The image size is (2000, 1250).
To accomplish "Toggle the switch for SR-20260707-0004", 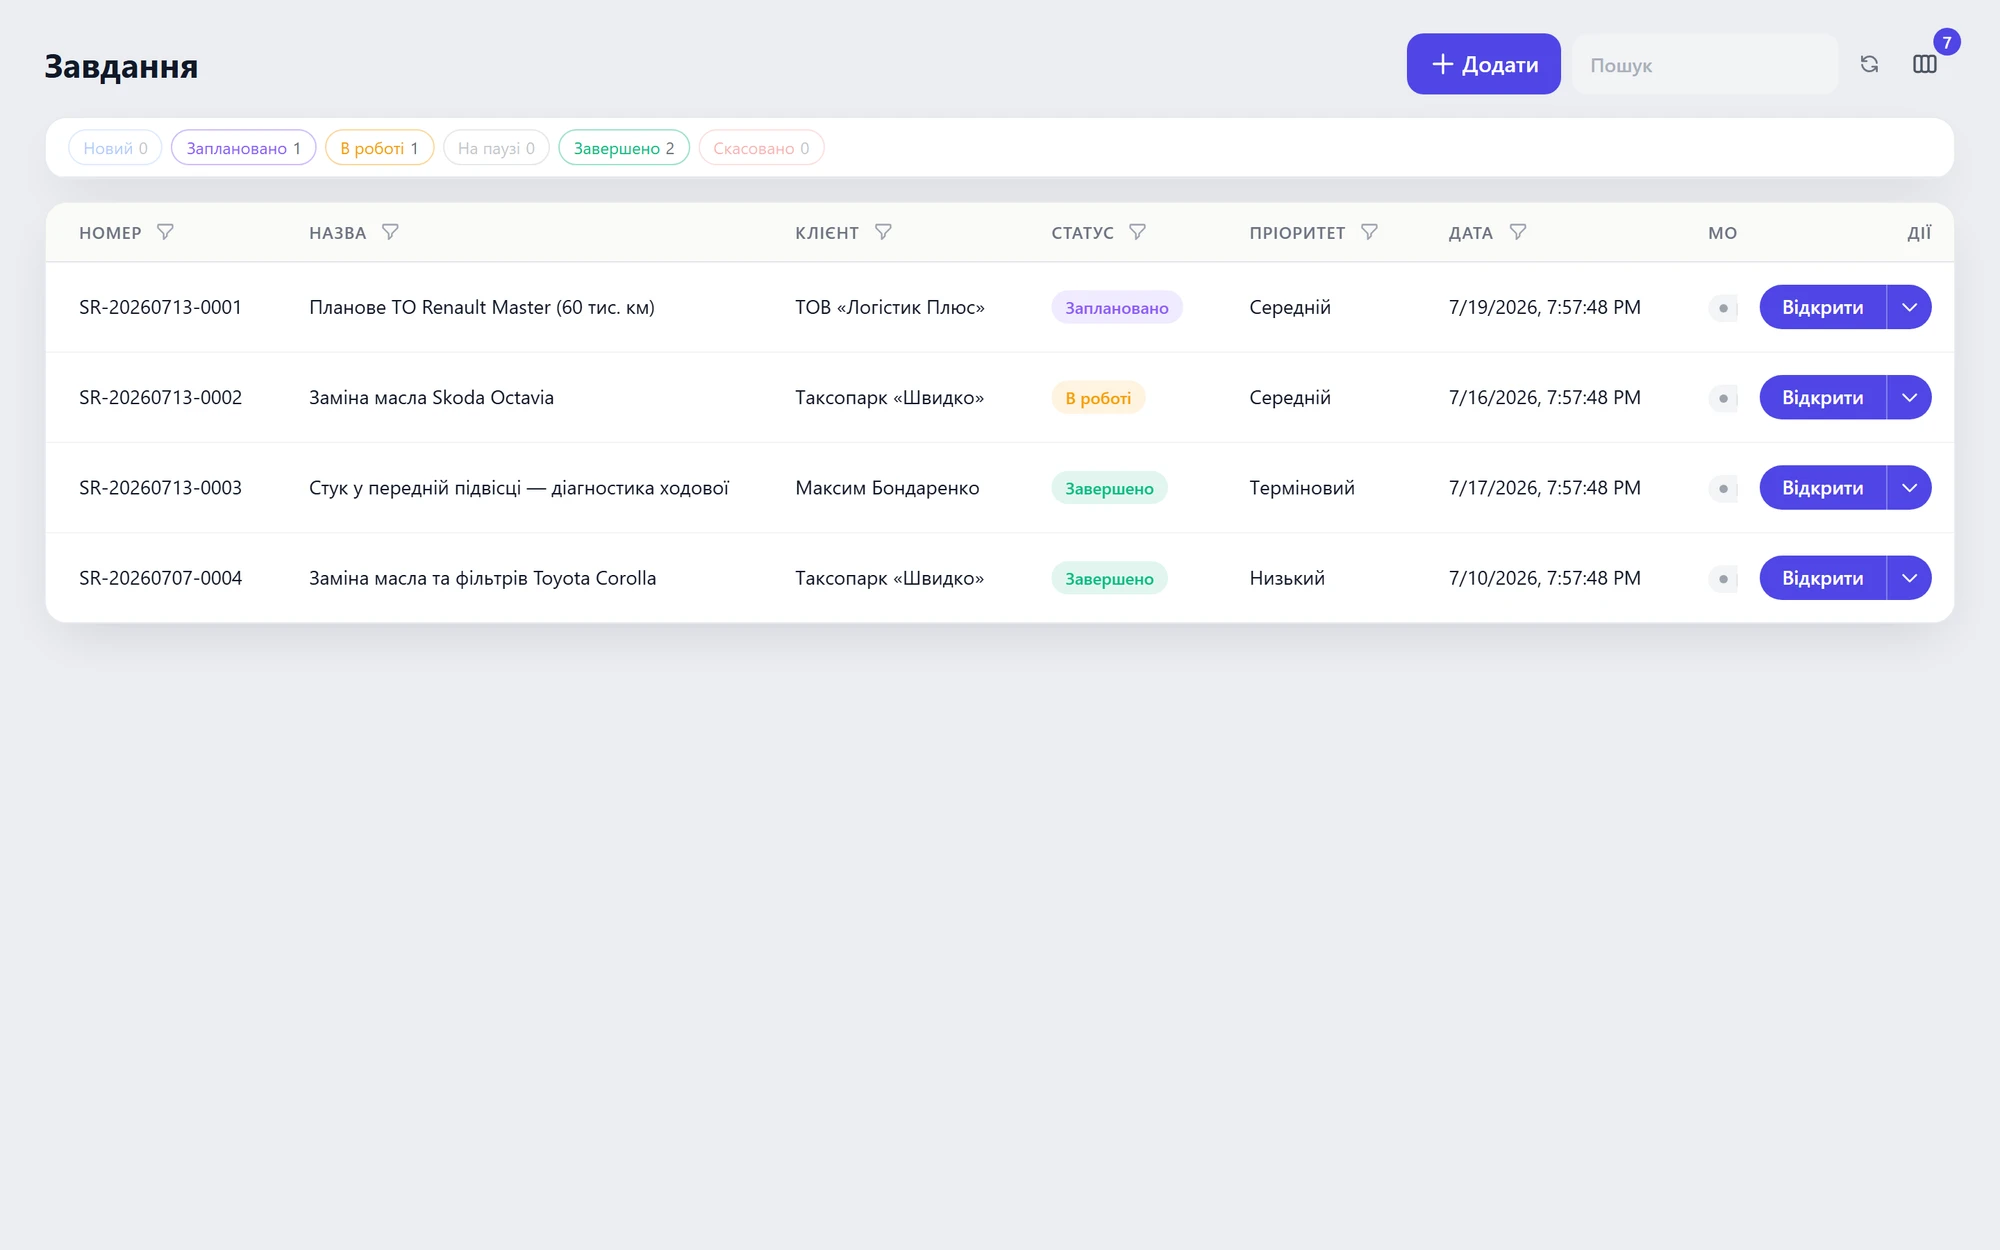I will (1723, 578).
